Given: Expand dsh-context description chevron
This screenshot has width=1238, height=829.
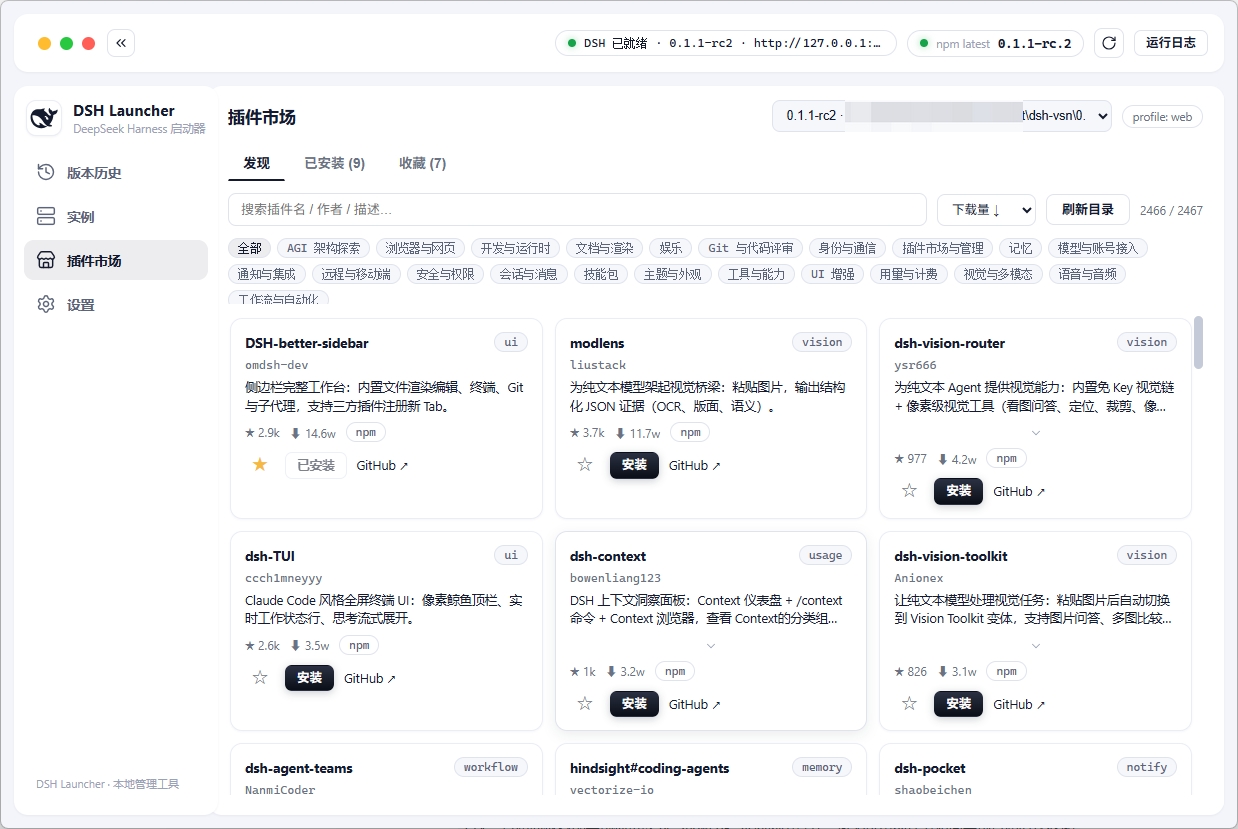Looking at the screenshot, I should click(x=711, y=646).
